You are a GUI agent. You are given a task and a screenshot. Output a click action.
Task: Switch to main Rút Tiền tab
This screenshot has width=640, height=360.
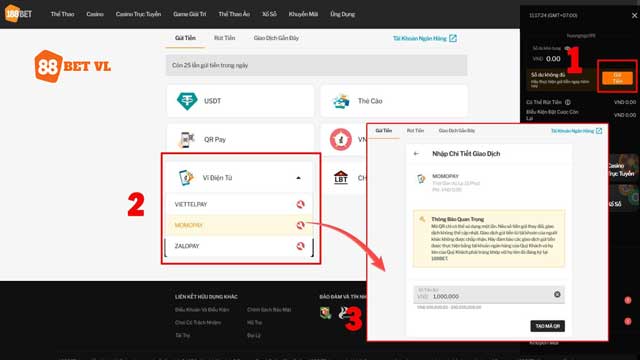click(224, 38)
